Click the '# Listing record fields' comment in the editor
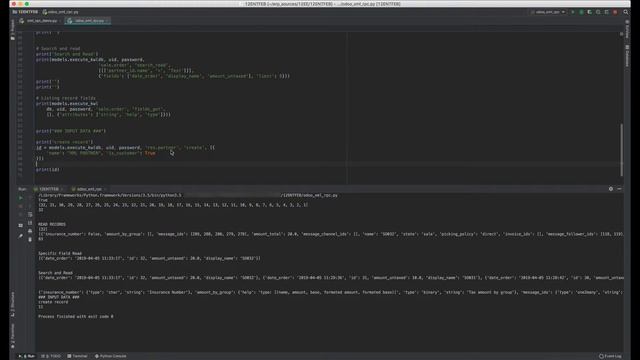The image size is (640, 360). 66,98
